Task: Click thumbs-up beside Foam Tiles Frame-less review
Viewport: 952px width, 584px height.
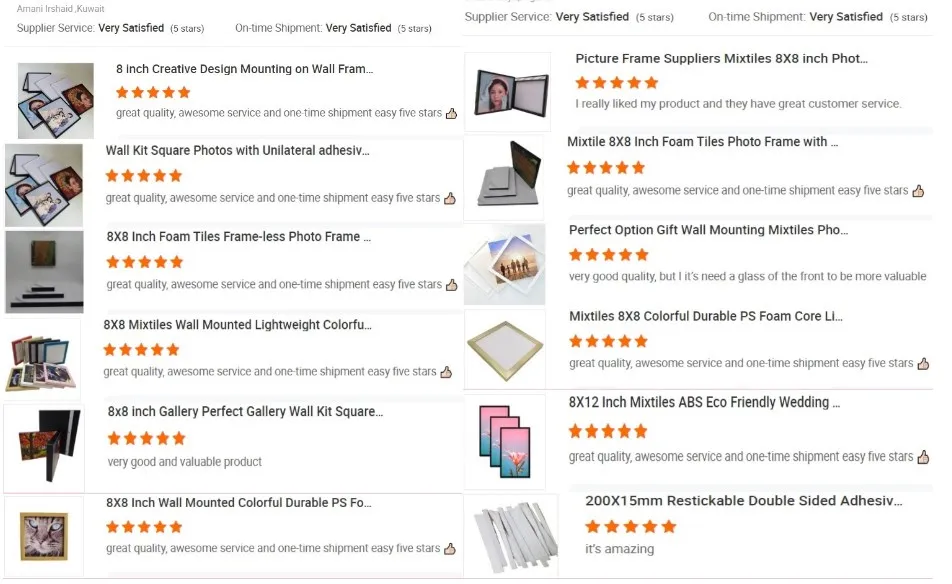Action: (451, 285)
